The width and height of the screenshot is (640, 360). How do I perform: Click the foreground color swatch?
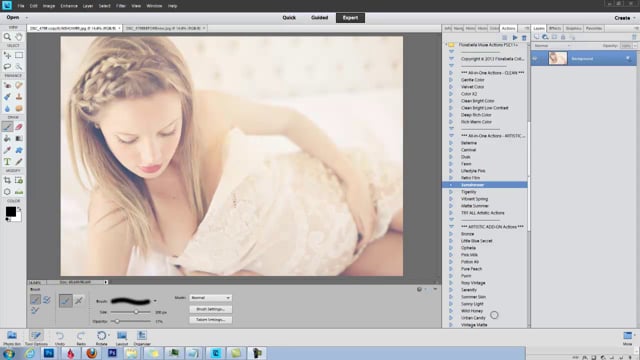(11, 211)
